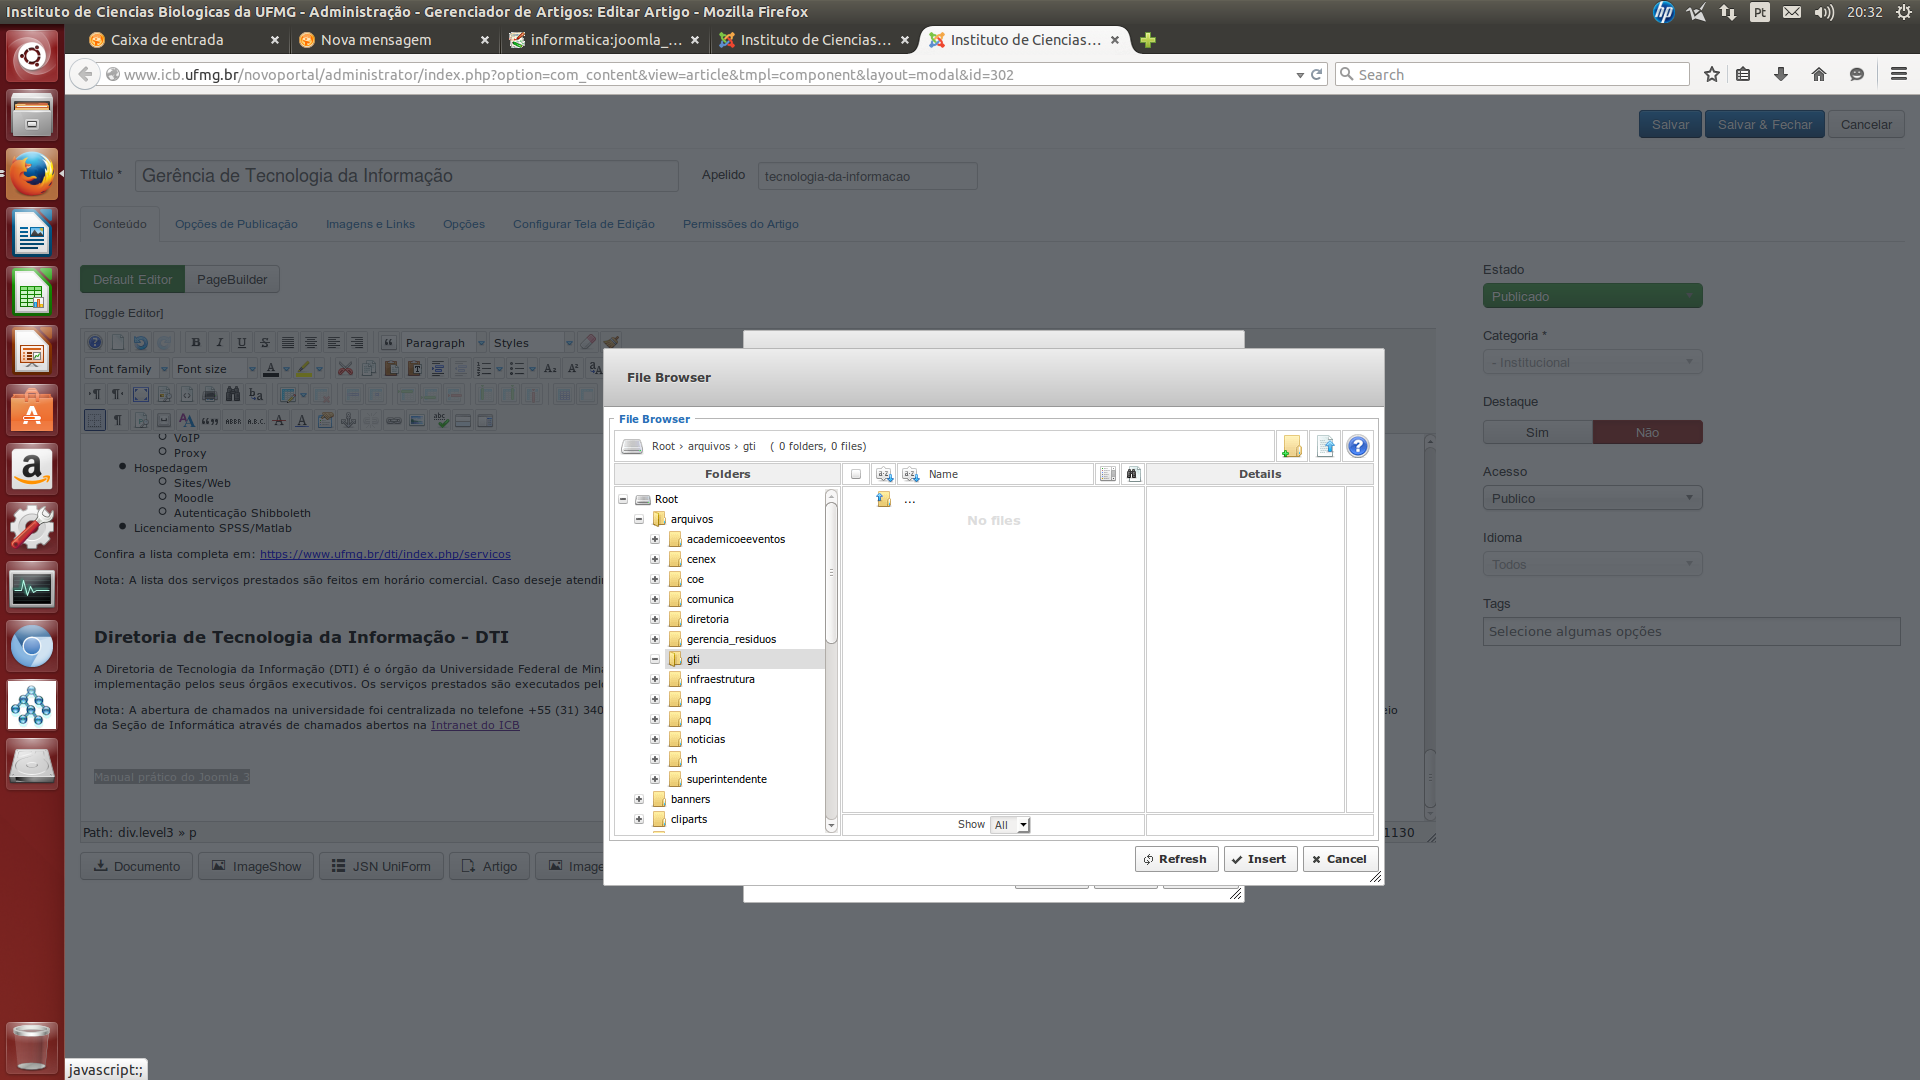Click the binoculars search icon
The height and width of the screenshot is (1080, 1920).
pos(1132,474)
